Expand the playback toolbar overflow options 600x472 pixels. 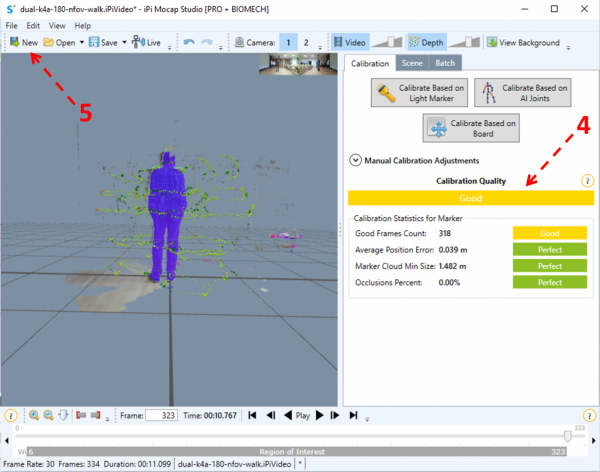367,419
